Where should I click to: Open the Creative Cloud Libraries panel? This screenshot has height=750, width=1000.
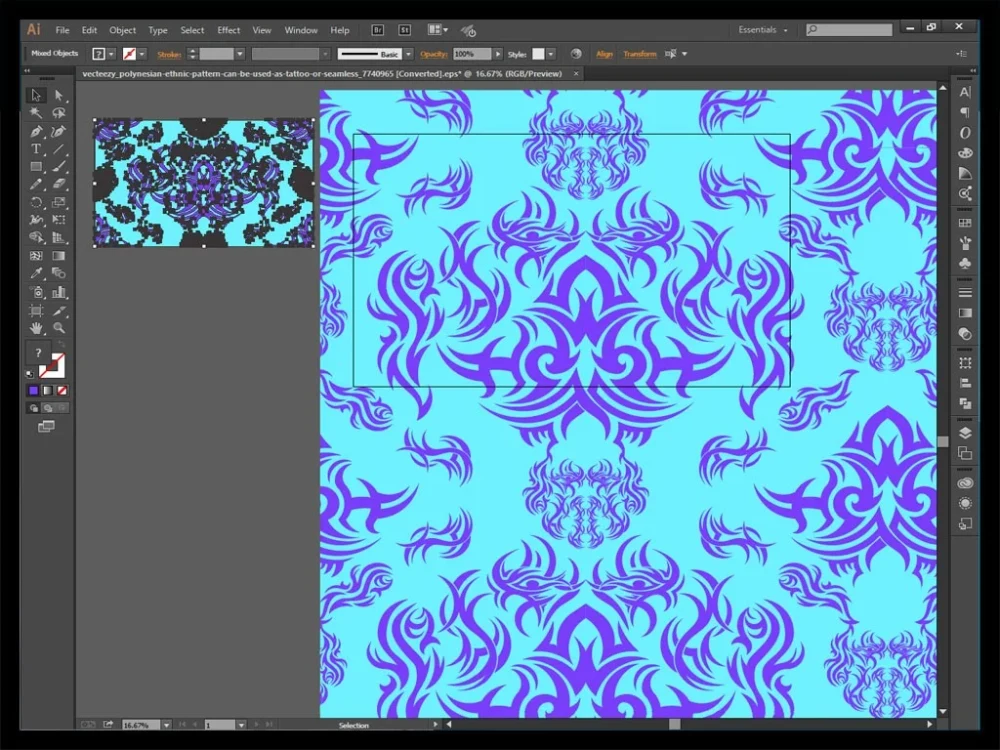[x=965, y=483]
